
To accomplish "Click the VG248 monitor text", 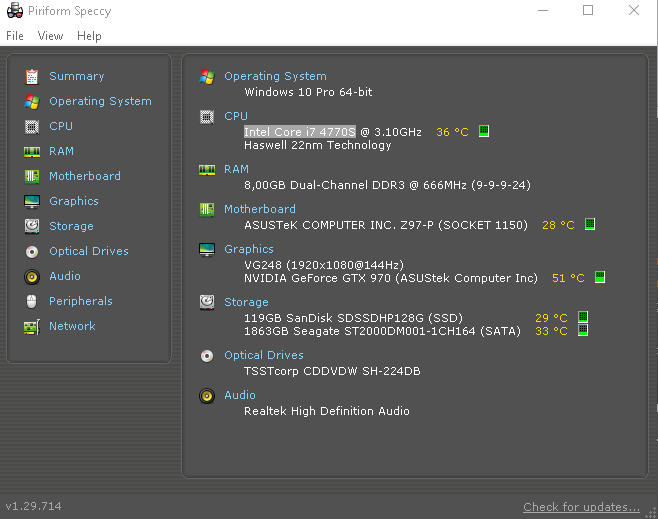I will 324,265.
